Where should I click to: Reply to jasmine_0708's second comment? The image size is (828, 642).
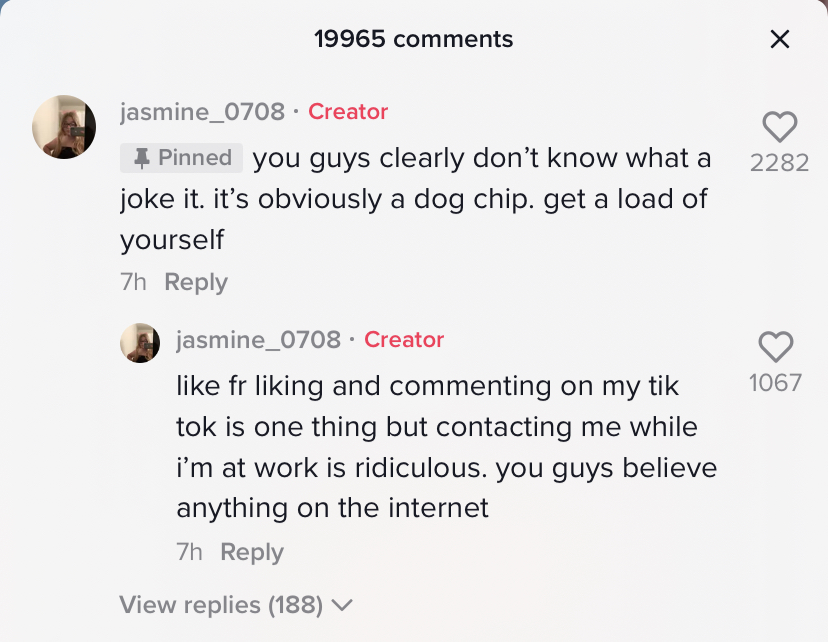tap(251, 551)
